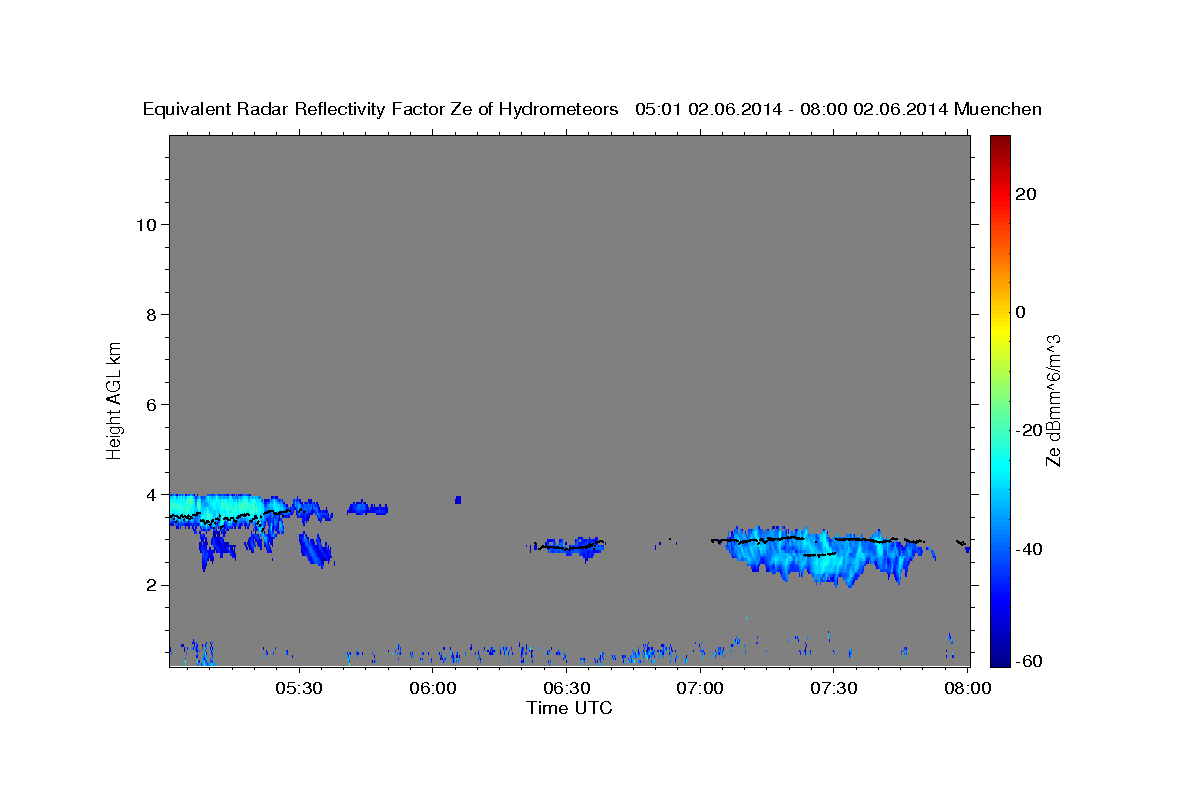Image resolution: width=1200 pixels, height=800 pixels.
Task: Click the '05:30' time tick label
Action: coord(299,689)
